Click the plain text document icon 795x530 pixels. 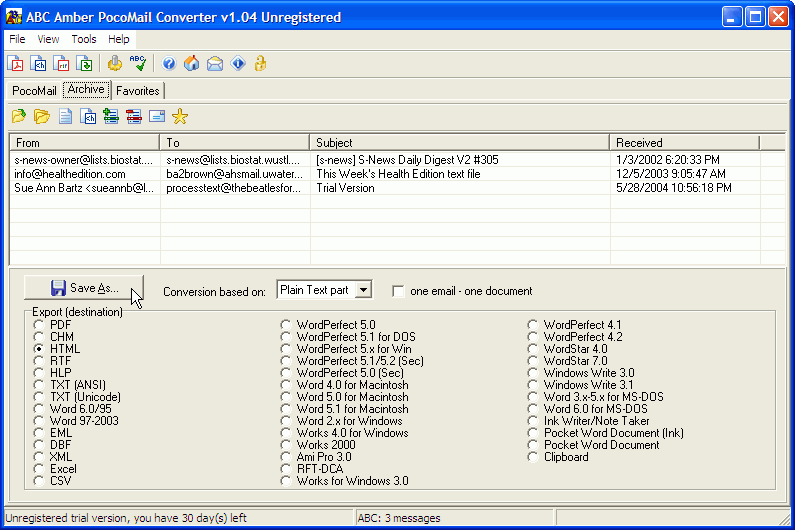pos(65,116)
